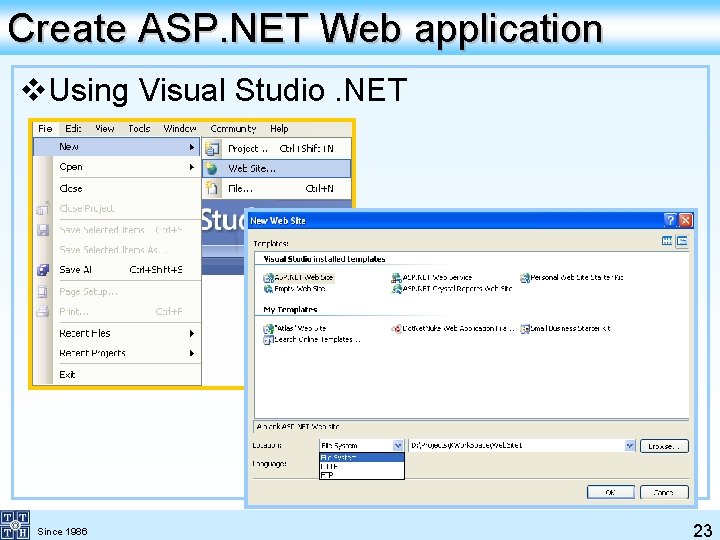The width and height of the screenshot is (720, 540).
Task: Open the project path dropdown arrow
Action: 630,445
